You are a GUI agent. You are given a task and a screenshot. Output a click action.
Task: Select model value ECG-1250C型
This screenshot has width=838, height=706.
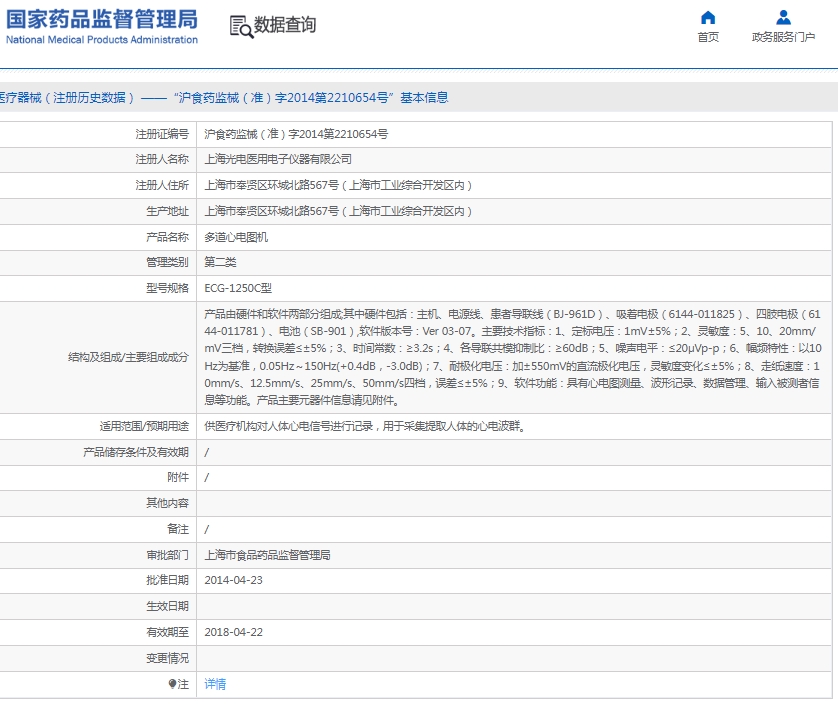(238, 288)
